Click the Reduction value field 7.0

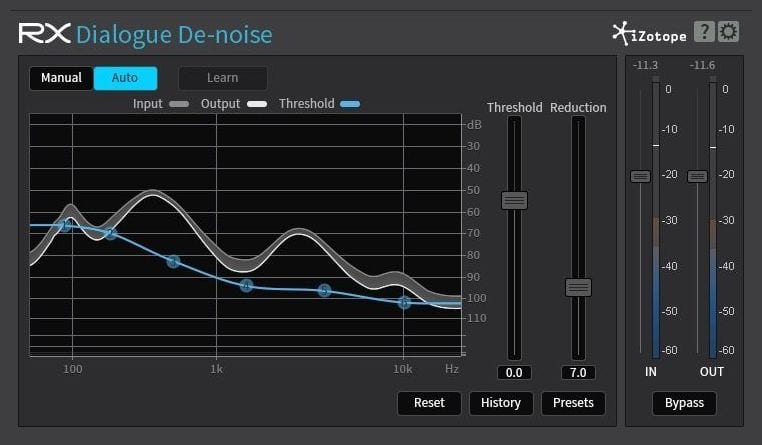pyautogui.click(x=578, y=373)
